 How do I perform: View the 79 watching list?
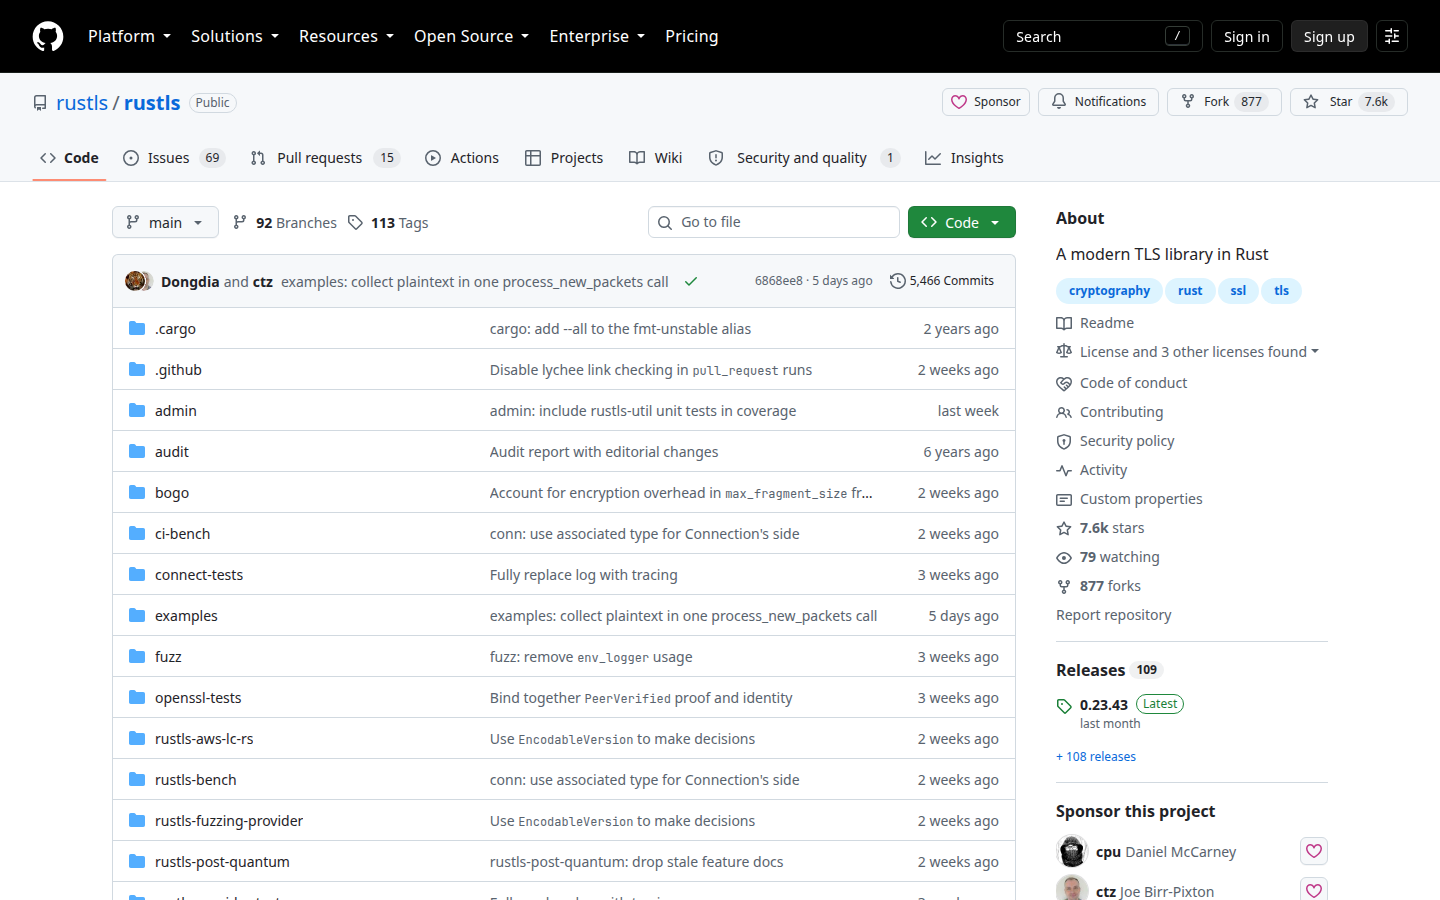pos(1108,557)
